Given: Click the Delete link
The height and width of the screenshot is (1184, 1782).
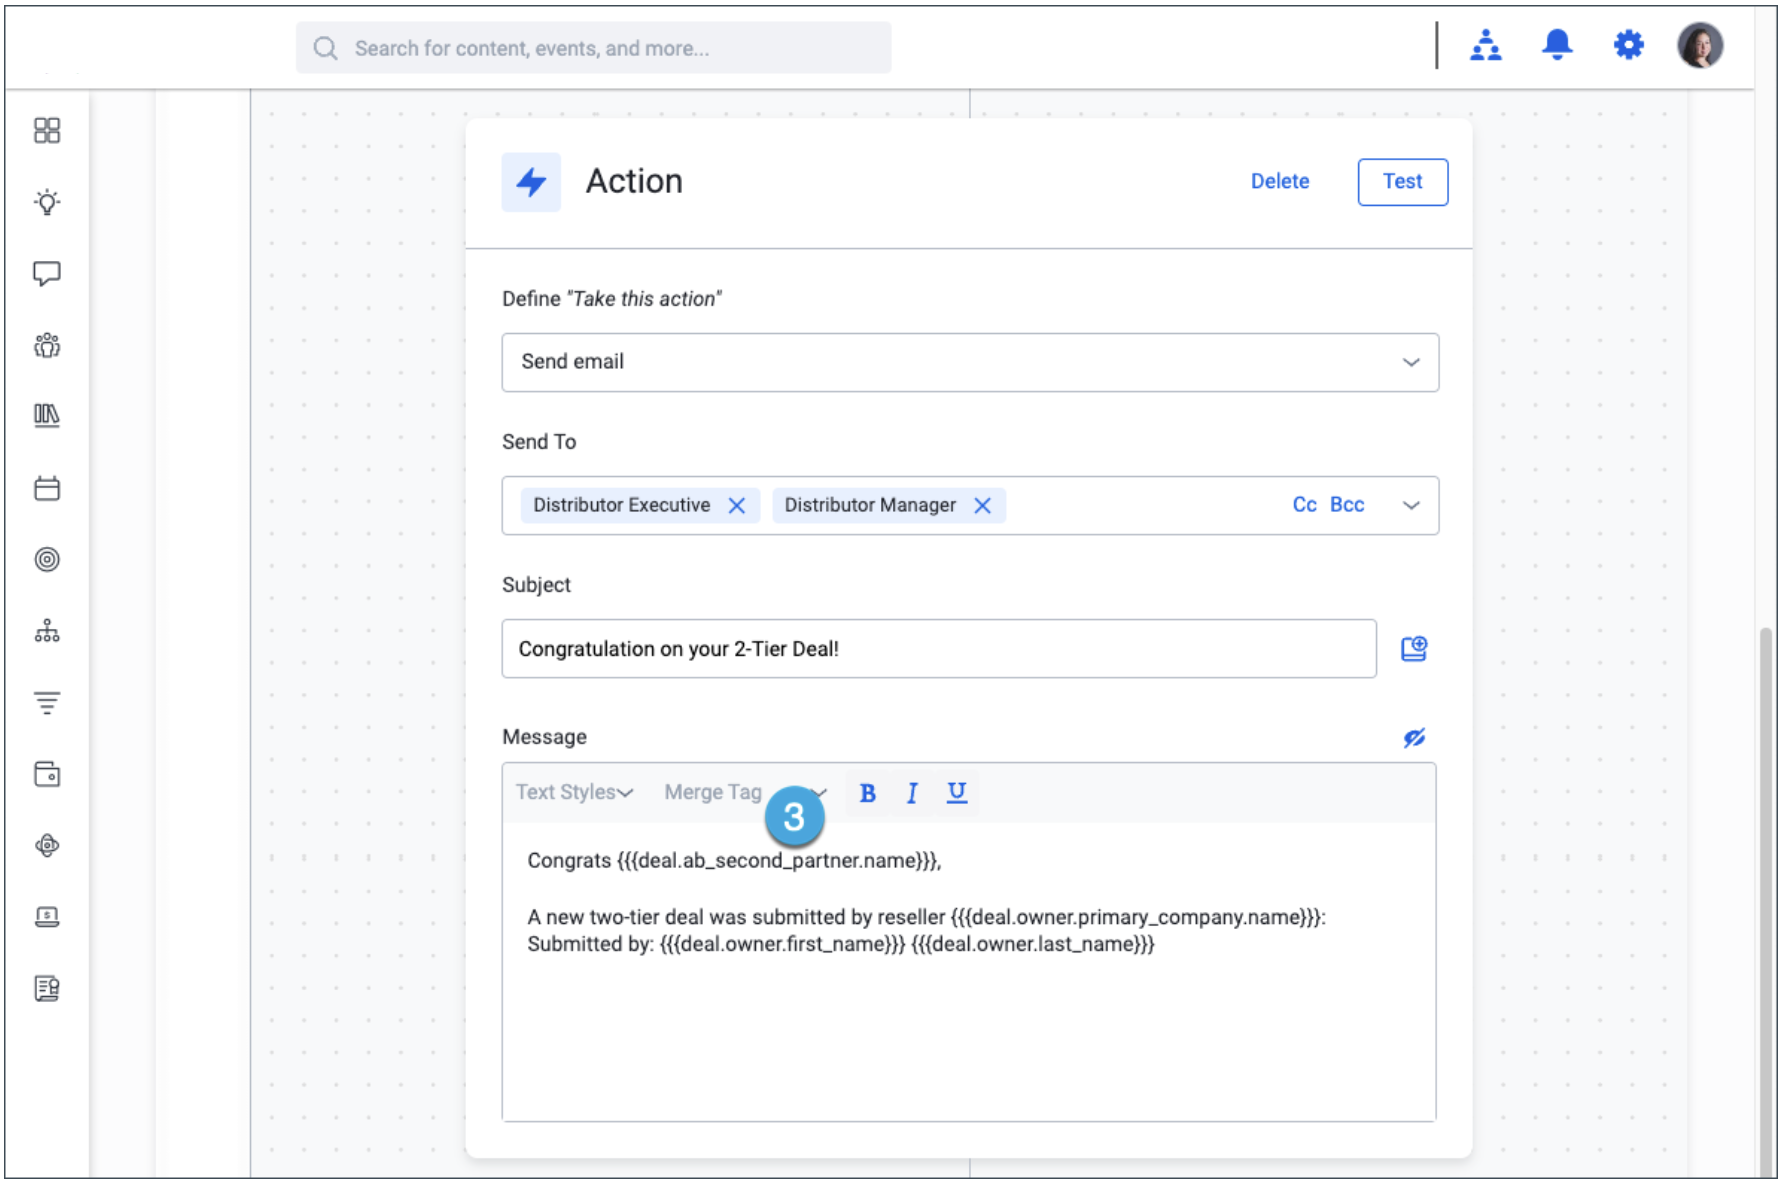Looking at the screenshot, I should (x=1280, y=181).
